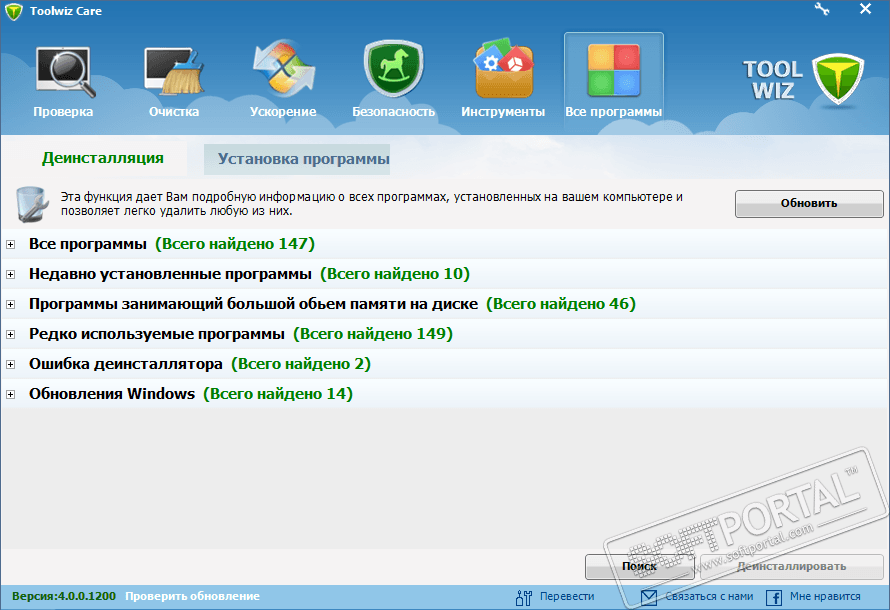Screen dimensions: 890x610
Task: Click the (Всего найдено 149) count
Action: [x=373, y=334]
